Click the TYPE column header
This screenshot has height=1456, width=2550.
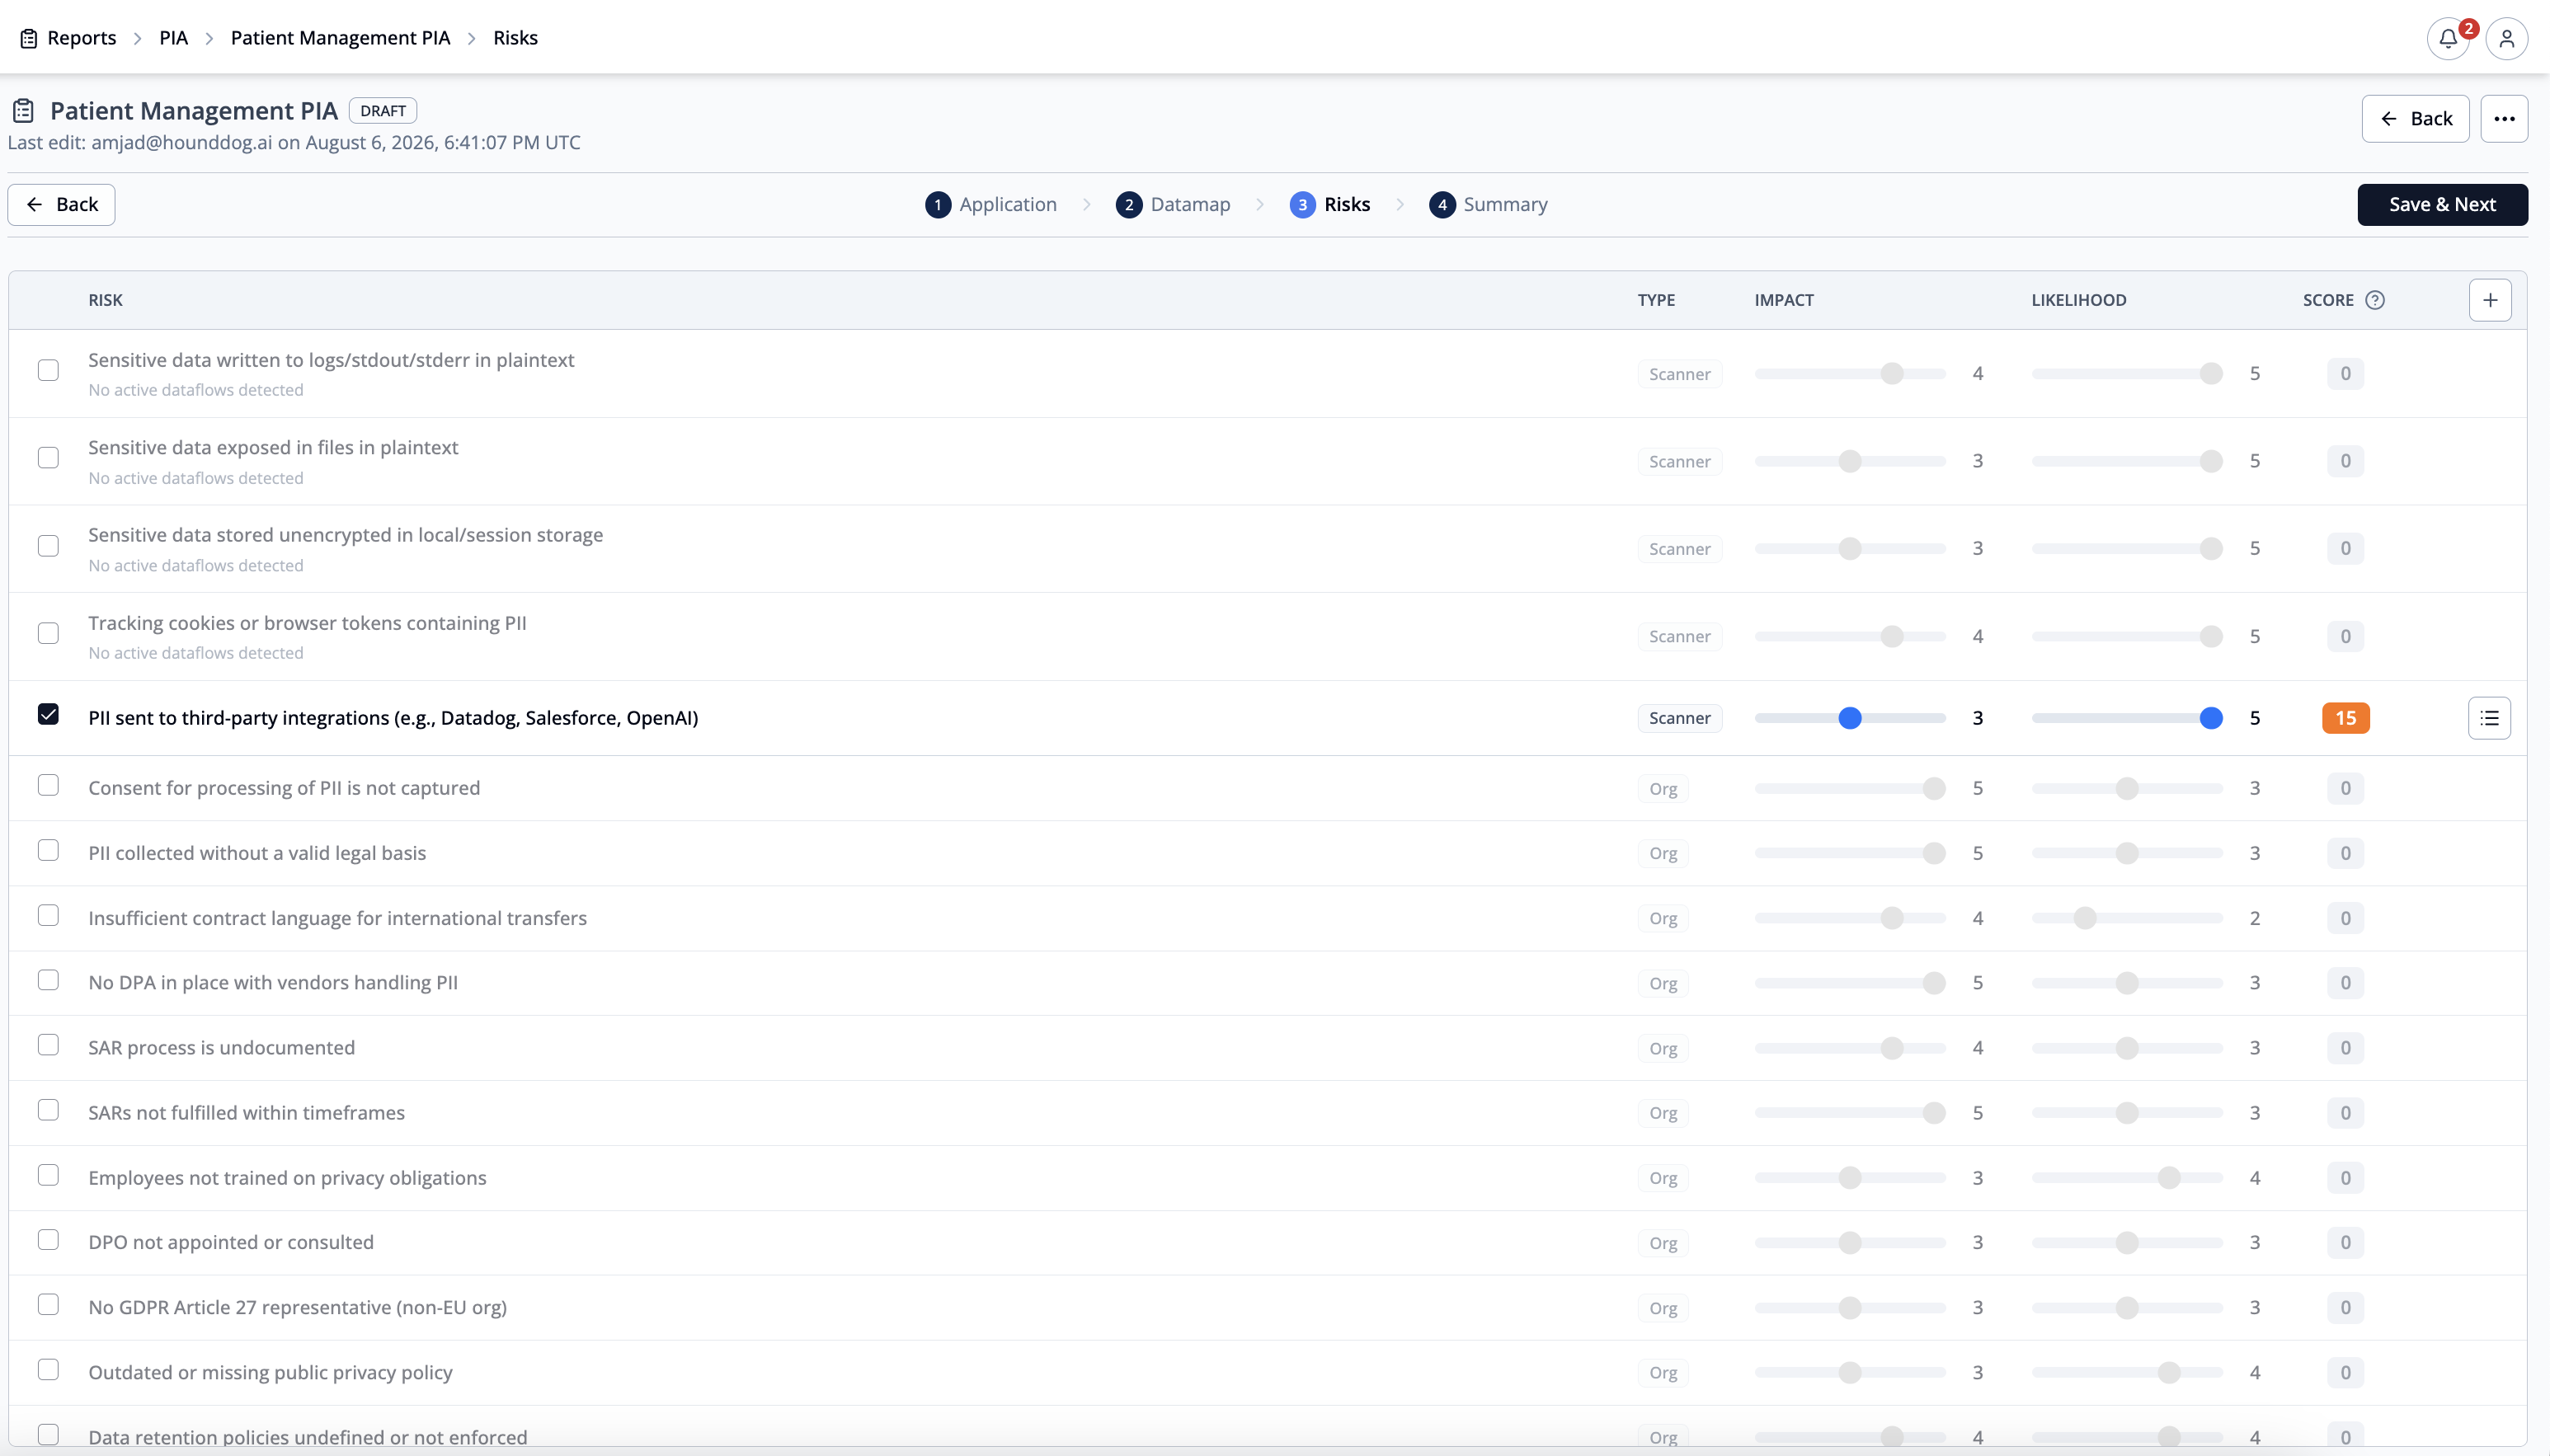[1656, 300]
